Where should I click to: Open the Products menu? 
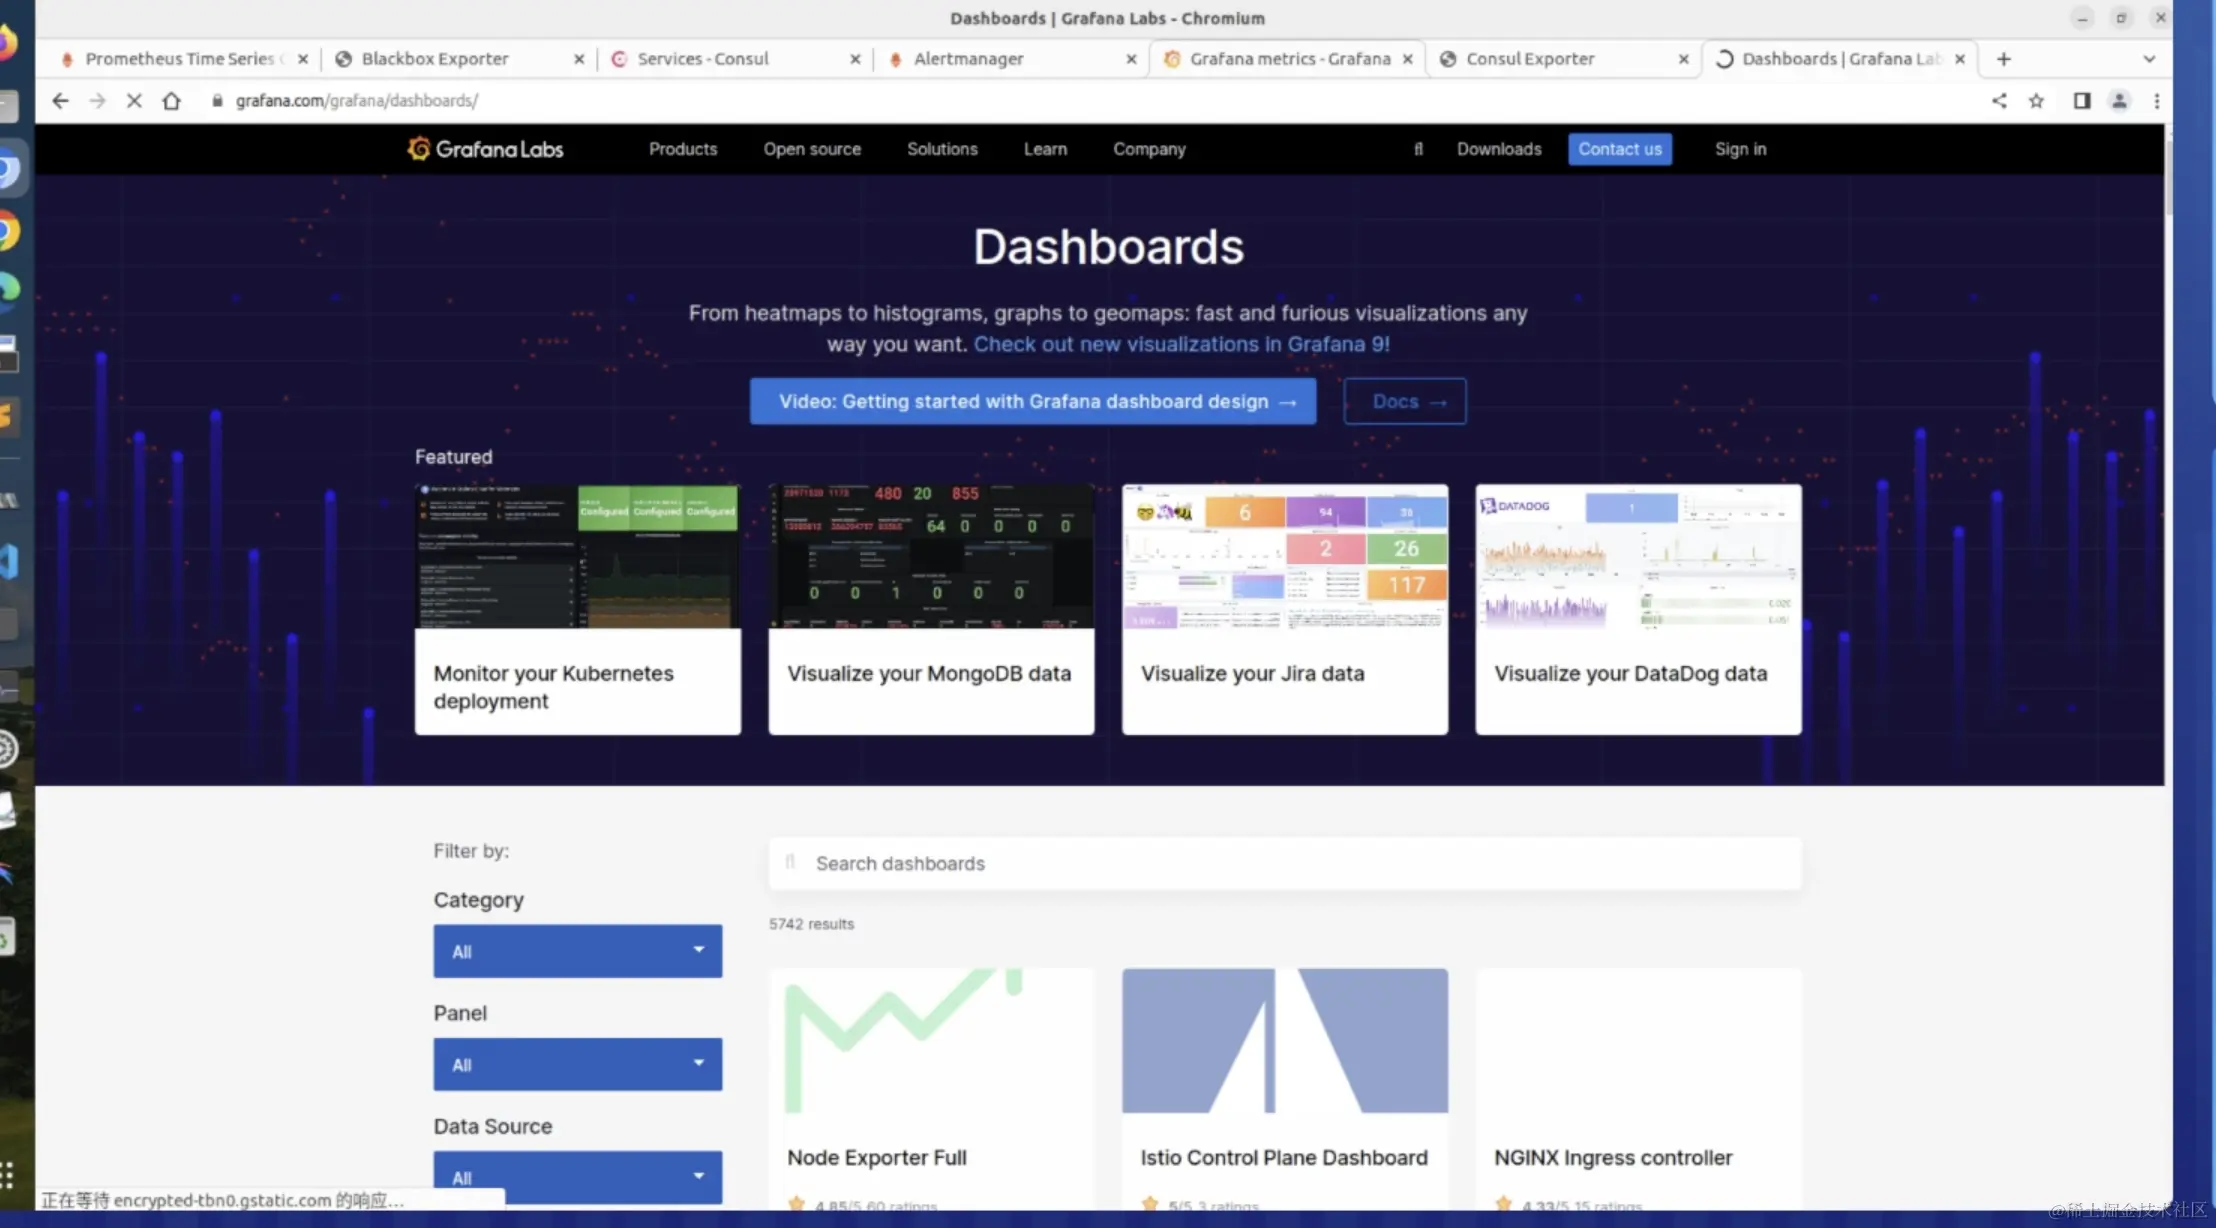point(683,149)
